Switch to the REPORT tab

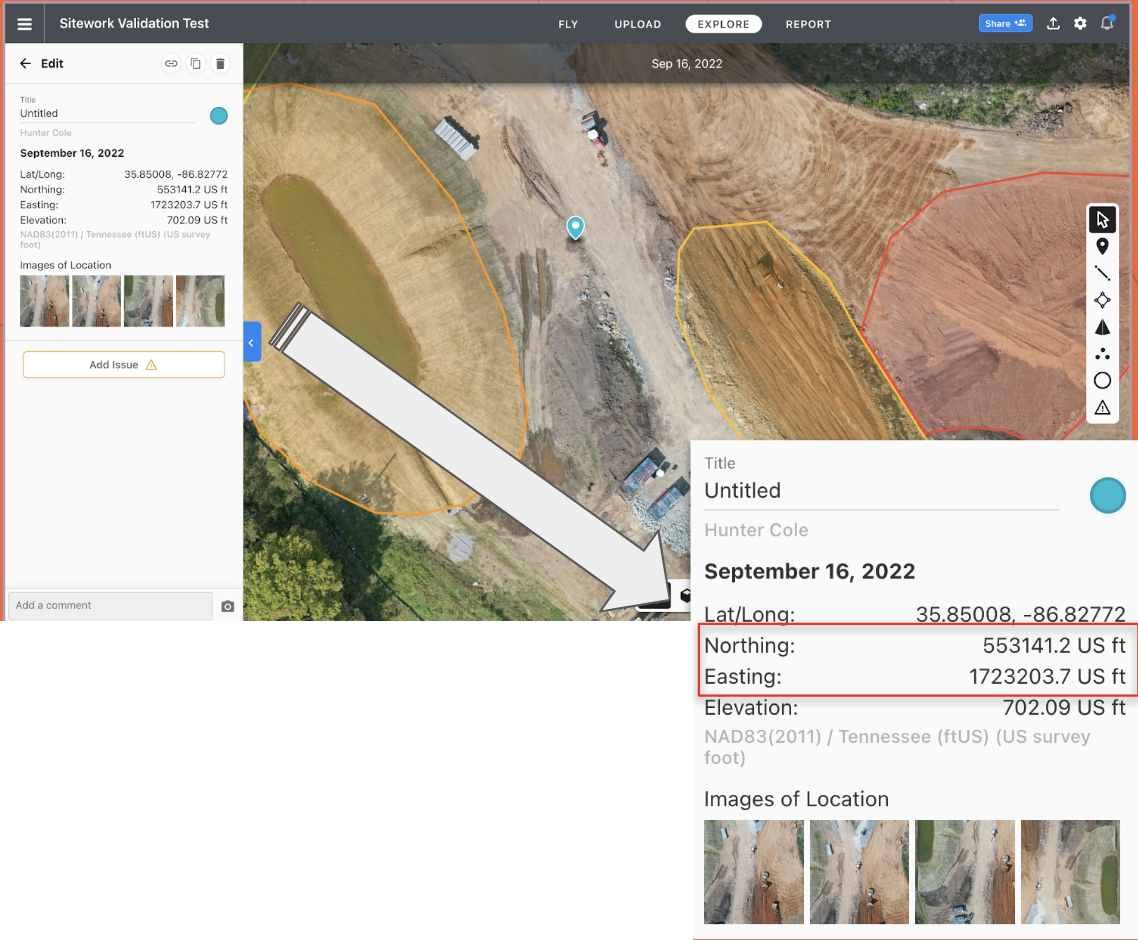pos(808,24)
